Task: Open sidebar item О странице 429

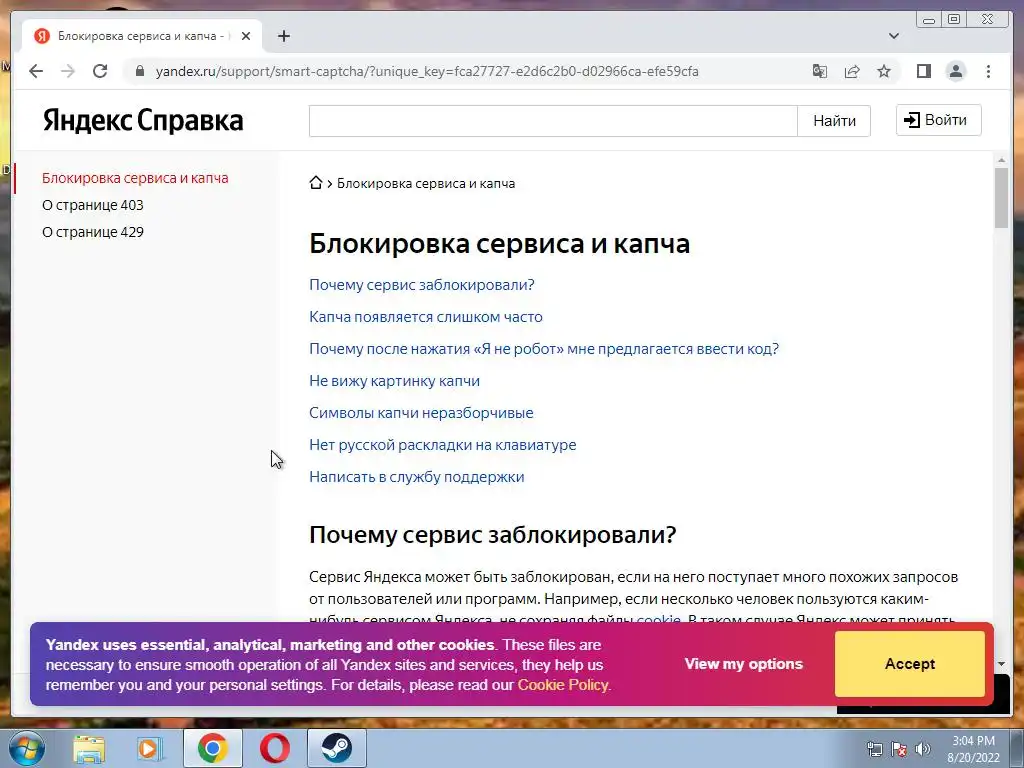Action: point(93,232)
